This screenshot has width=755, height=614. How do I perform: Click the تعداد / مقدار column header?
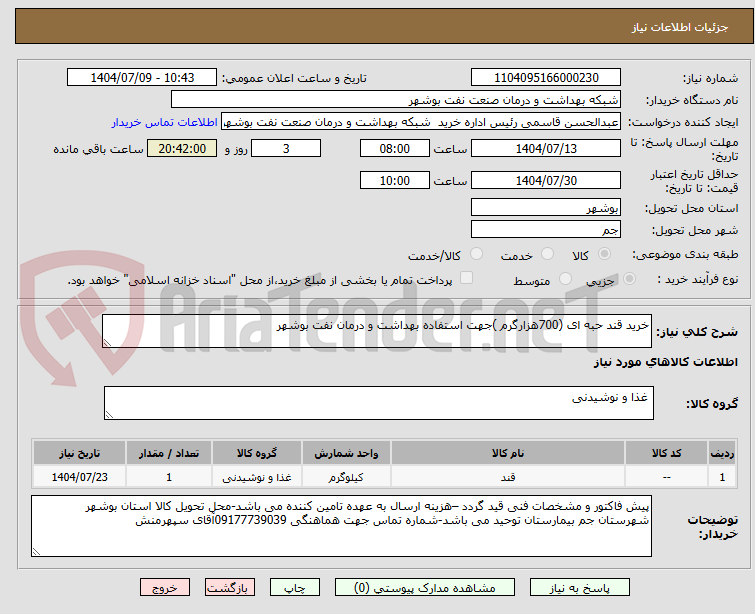169,453
